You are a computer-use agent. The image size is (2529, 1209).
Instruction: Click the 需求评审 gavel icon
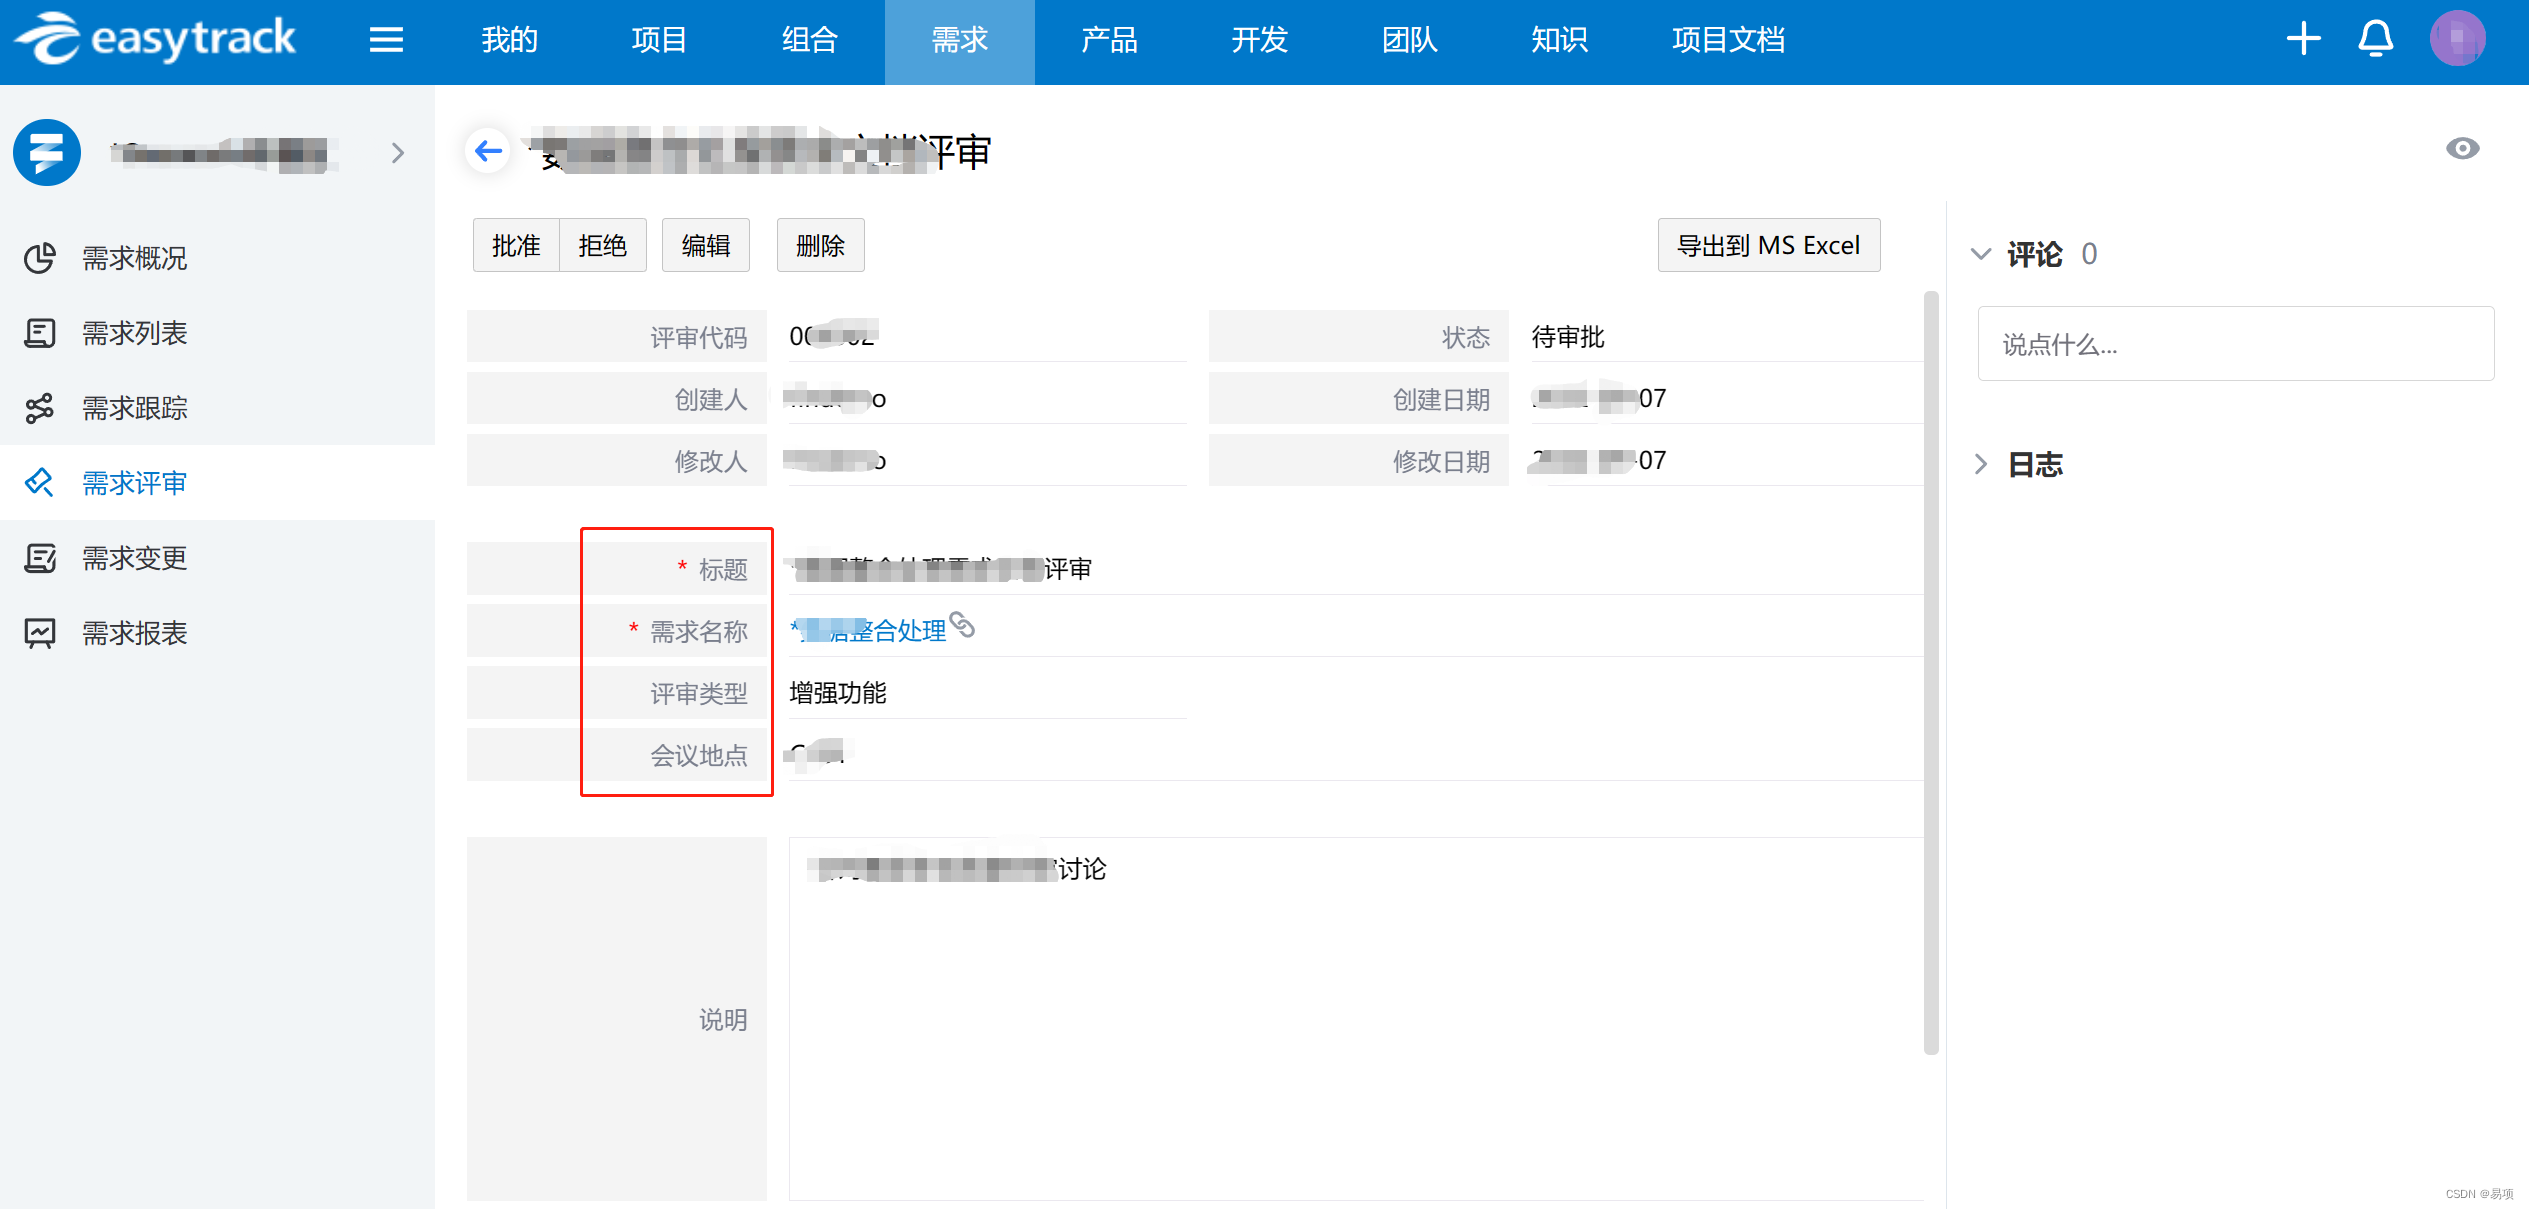coord(39,483)
